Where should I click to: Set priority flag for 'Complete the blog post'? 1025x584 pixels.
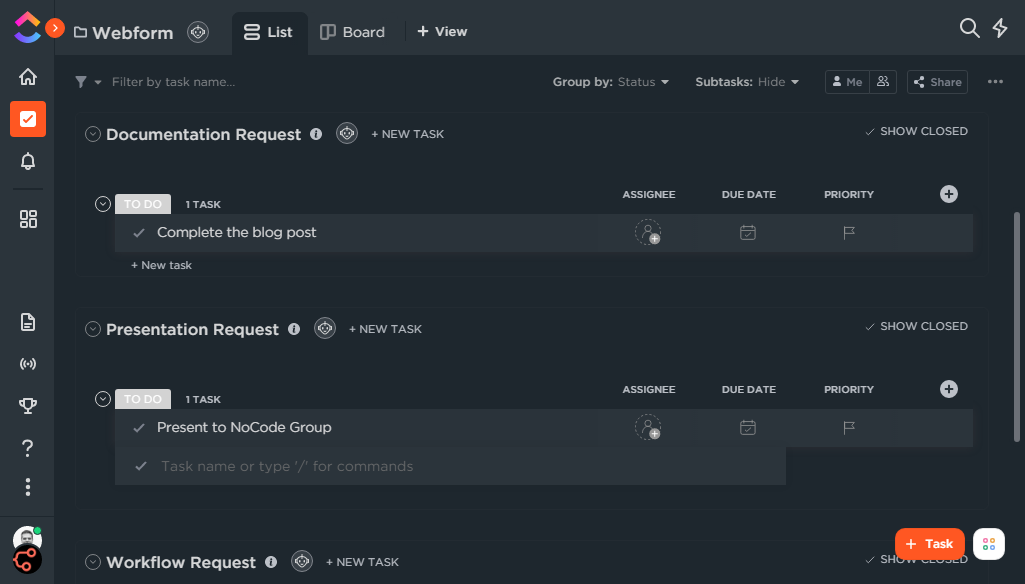[x=849, y=233]
